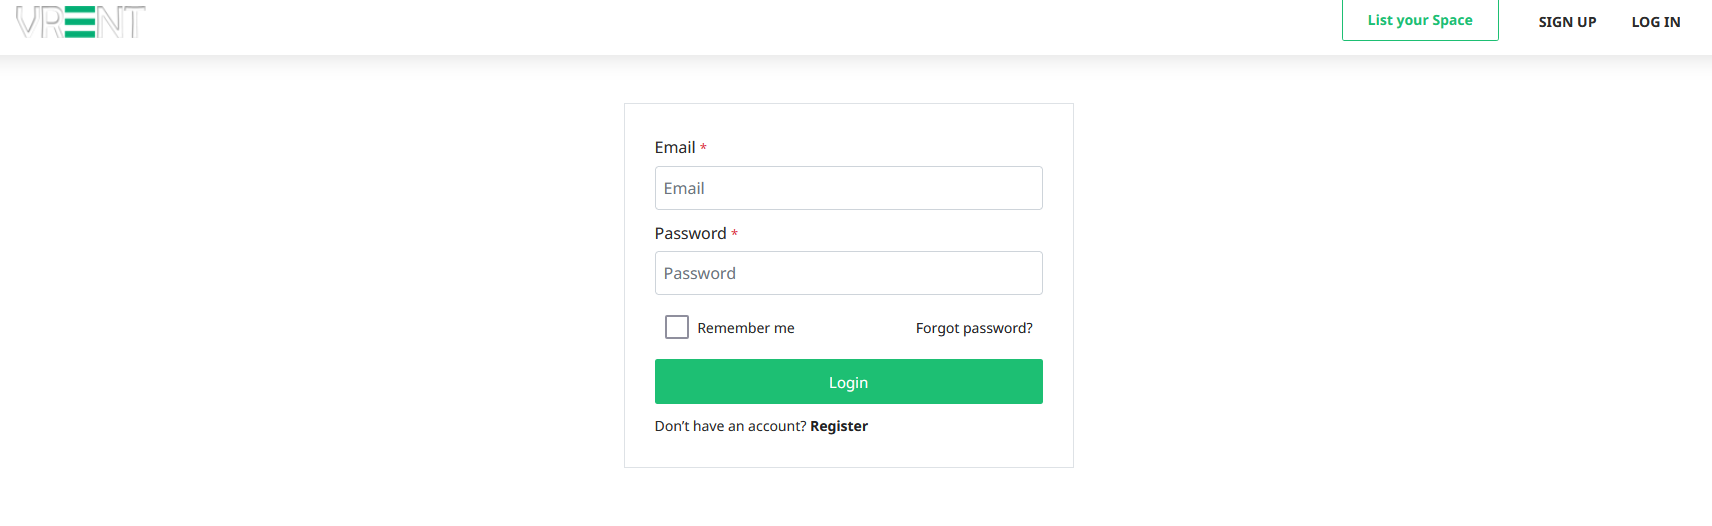Tick the Remember me checkbox
The image size is (1712, 526).
[677, 327]
